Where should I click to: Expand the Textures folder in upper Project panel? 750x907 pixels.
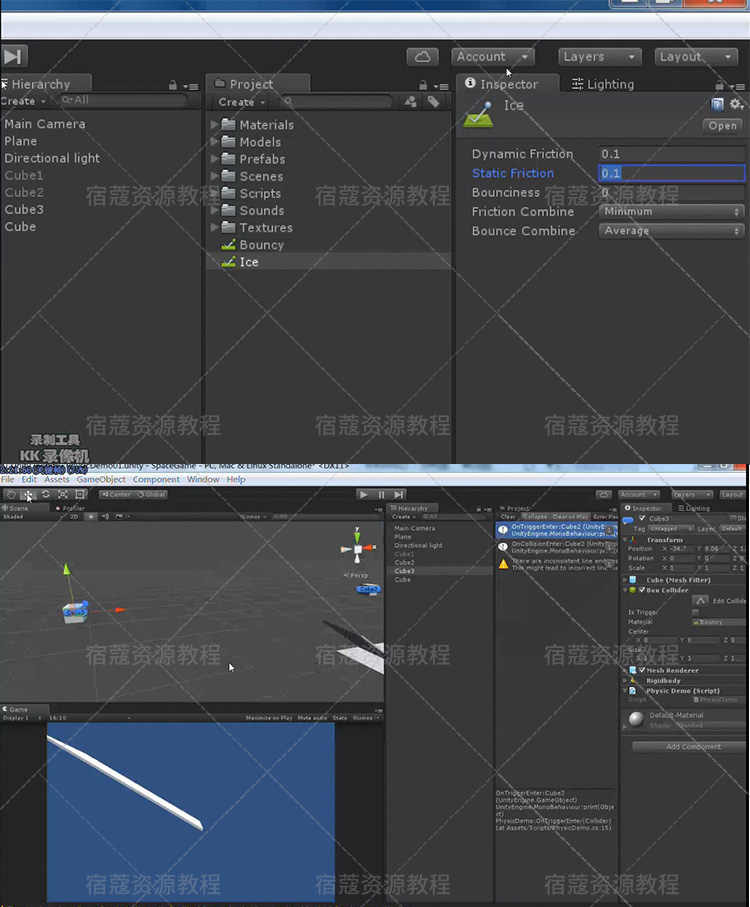pos(214,227)
